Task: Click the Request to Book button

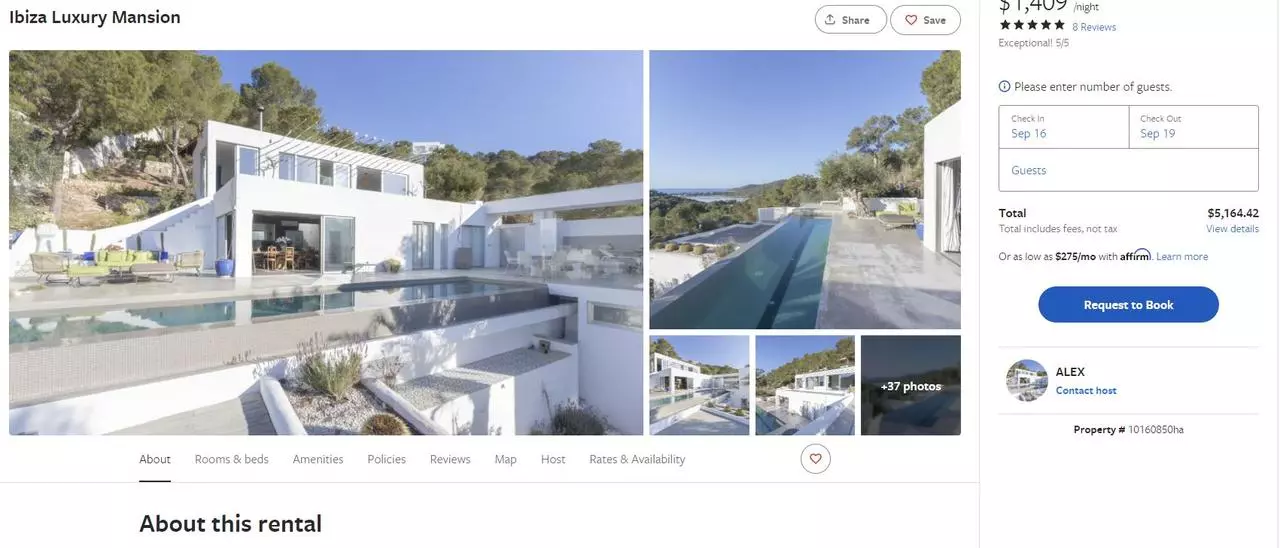Action: (x=1129, y=305)
